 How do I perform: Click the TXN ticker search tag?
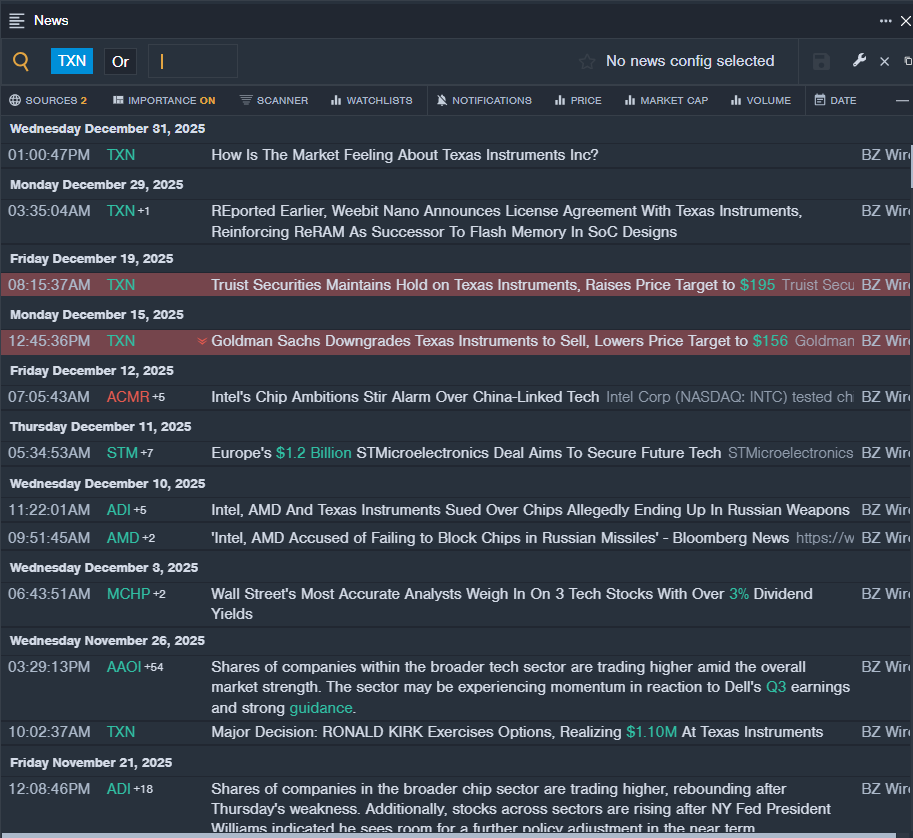point(72,61)
